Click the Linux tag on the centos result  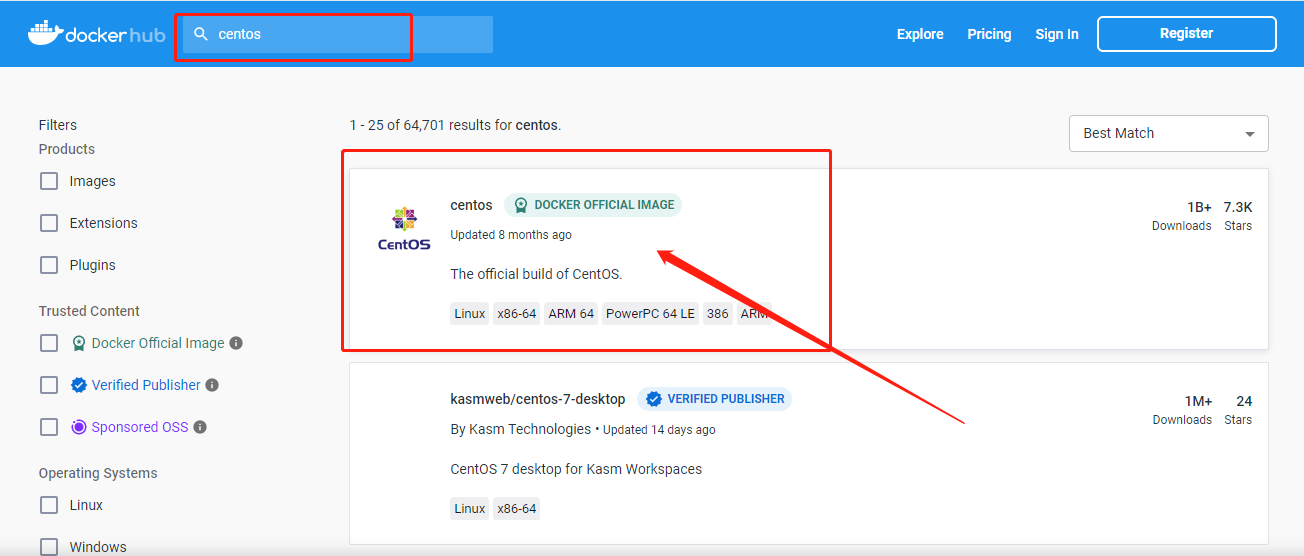click(x=469, y=314)
